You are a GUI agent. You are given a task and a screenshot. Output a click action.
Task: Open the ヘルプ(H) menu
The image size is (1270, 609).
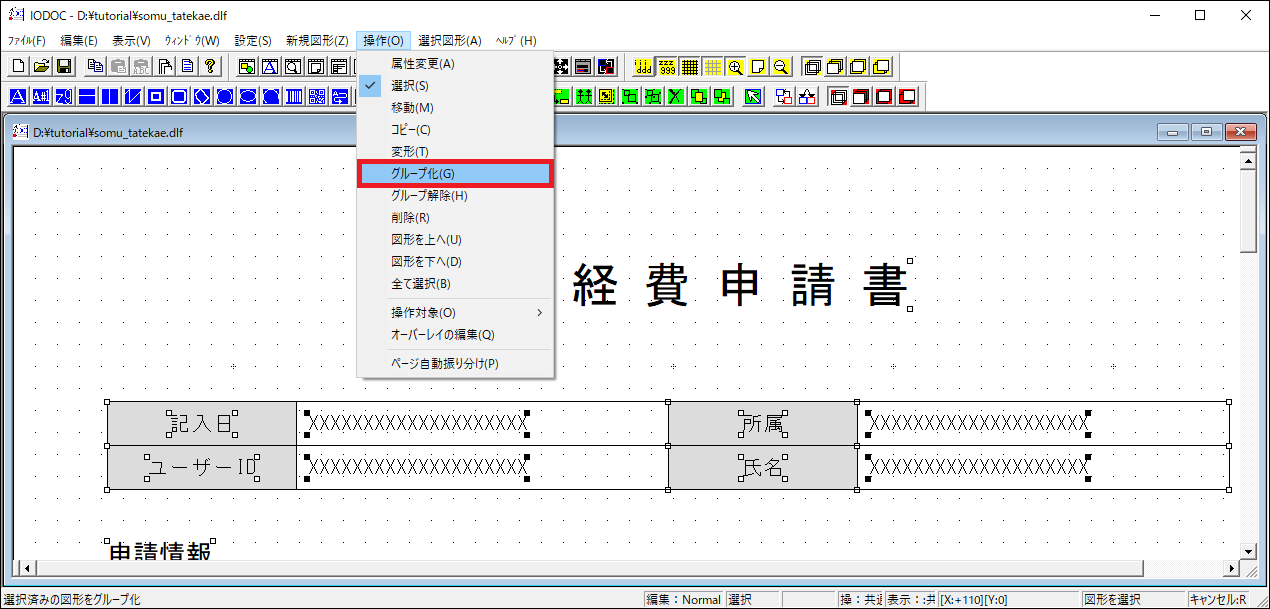(516, 41)
